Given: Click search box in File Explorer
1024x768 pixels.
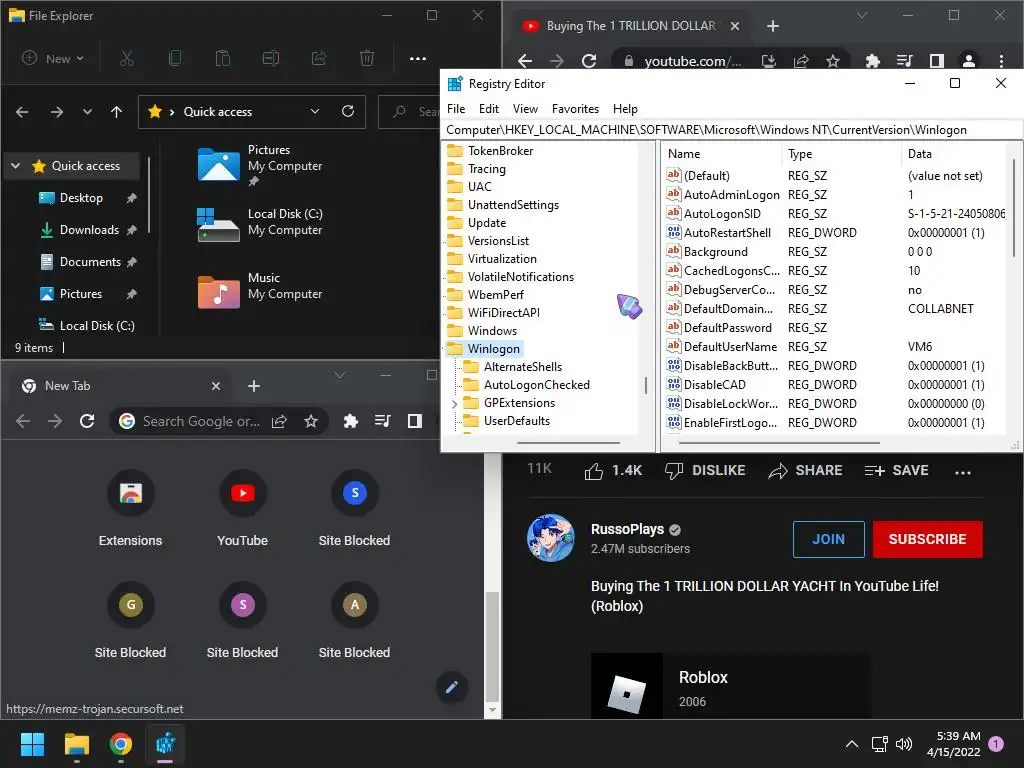Looking at the screenshot, I should pyautogui.click(x=408, y=112).
